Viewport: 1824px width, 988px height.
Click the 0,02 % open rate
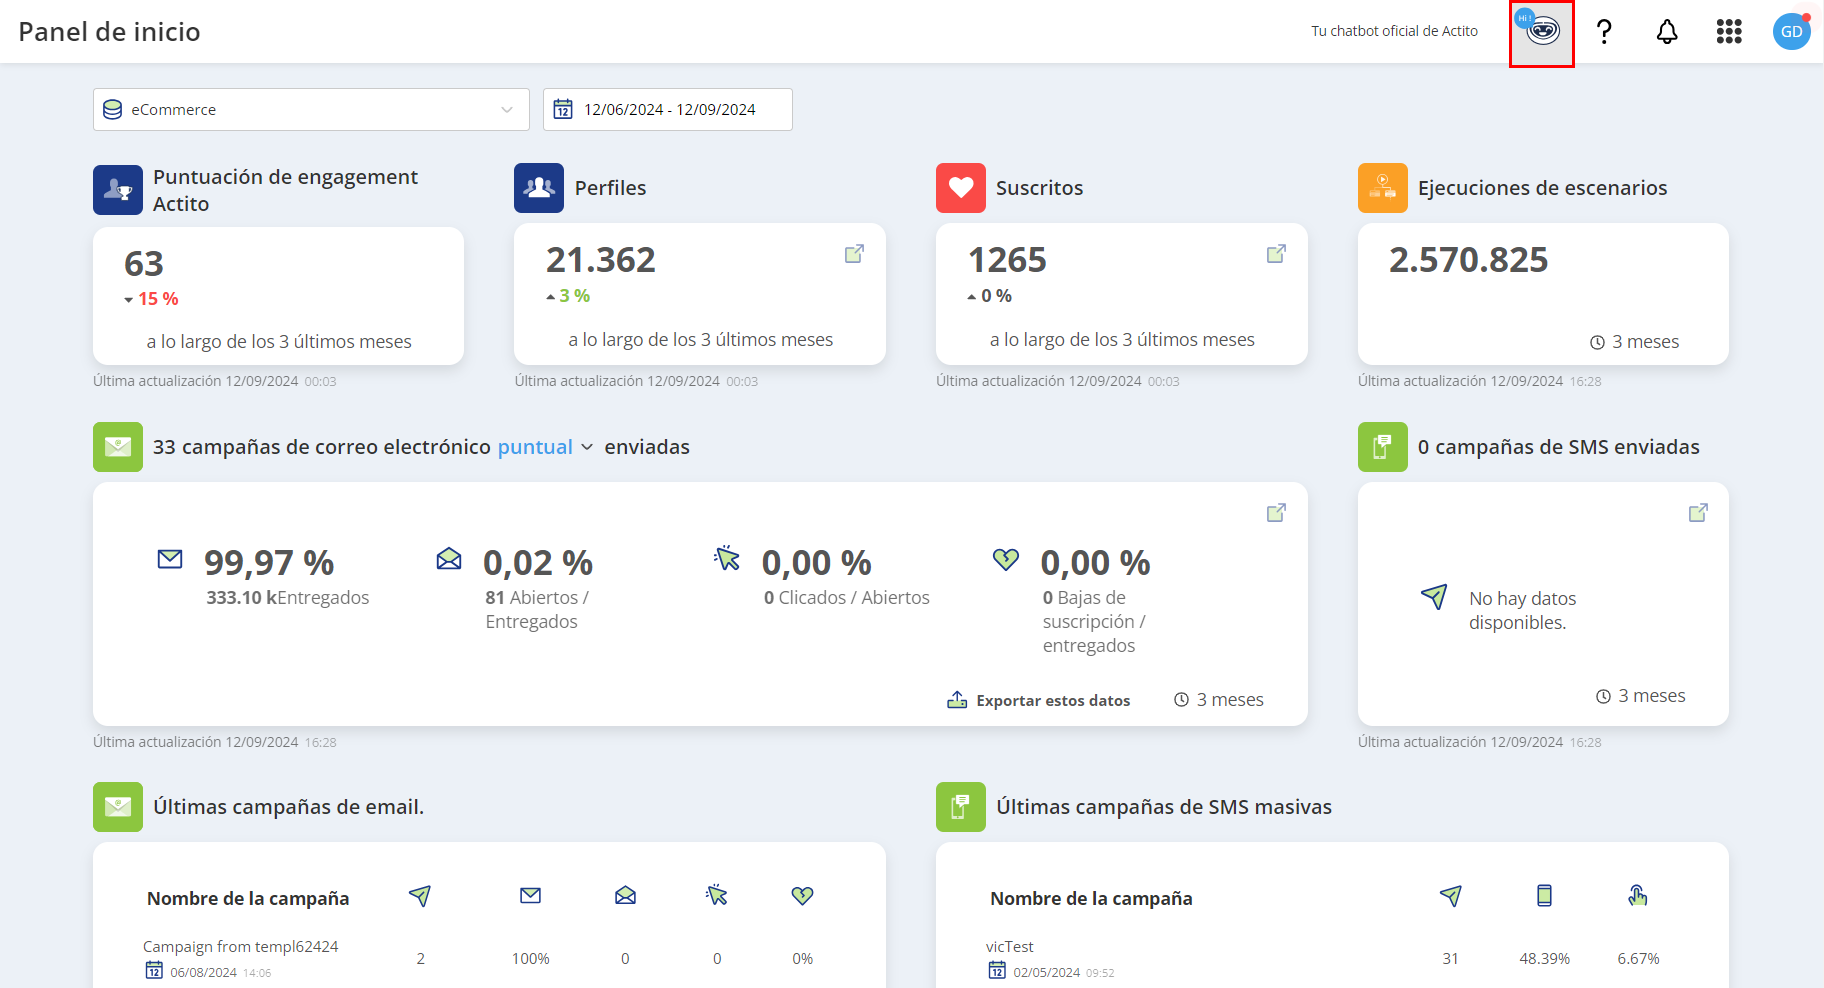[x=538, y=563]
